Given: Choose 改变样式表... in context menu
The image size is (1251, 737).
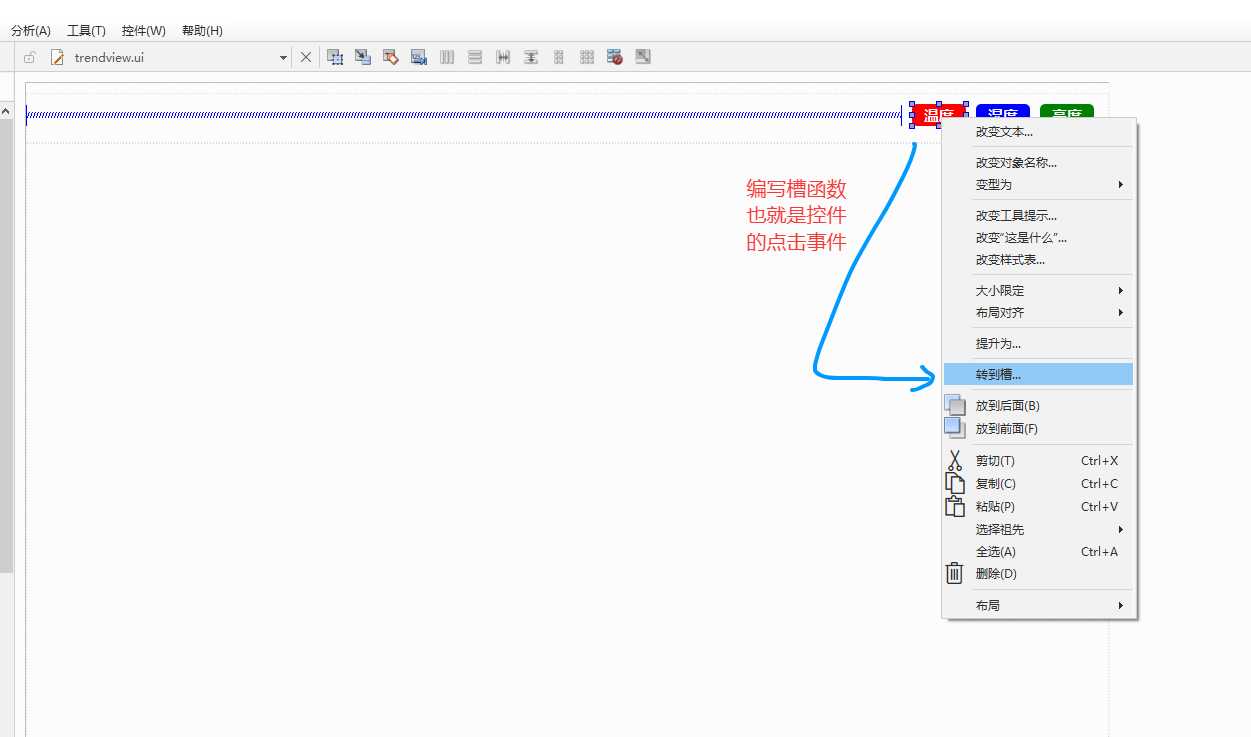Looking at the screenshot, I should (x=1039, y=259).
